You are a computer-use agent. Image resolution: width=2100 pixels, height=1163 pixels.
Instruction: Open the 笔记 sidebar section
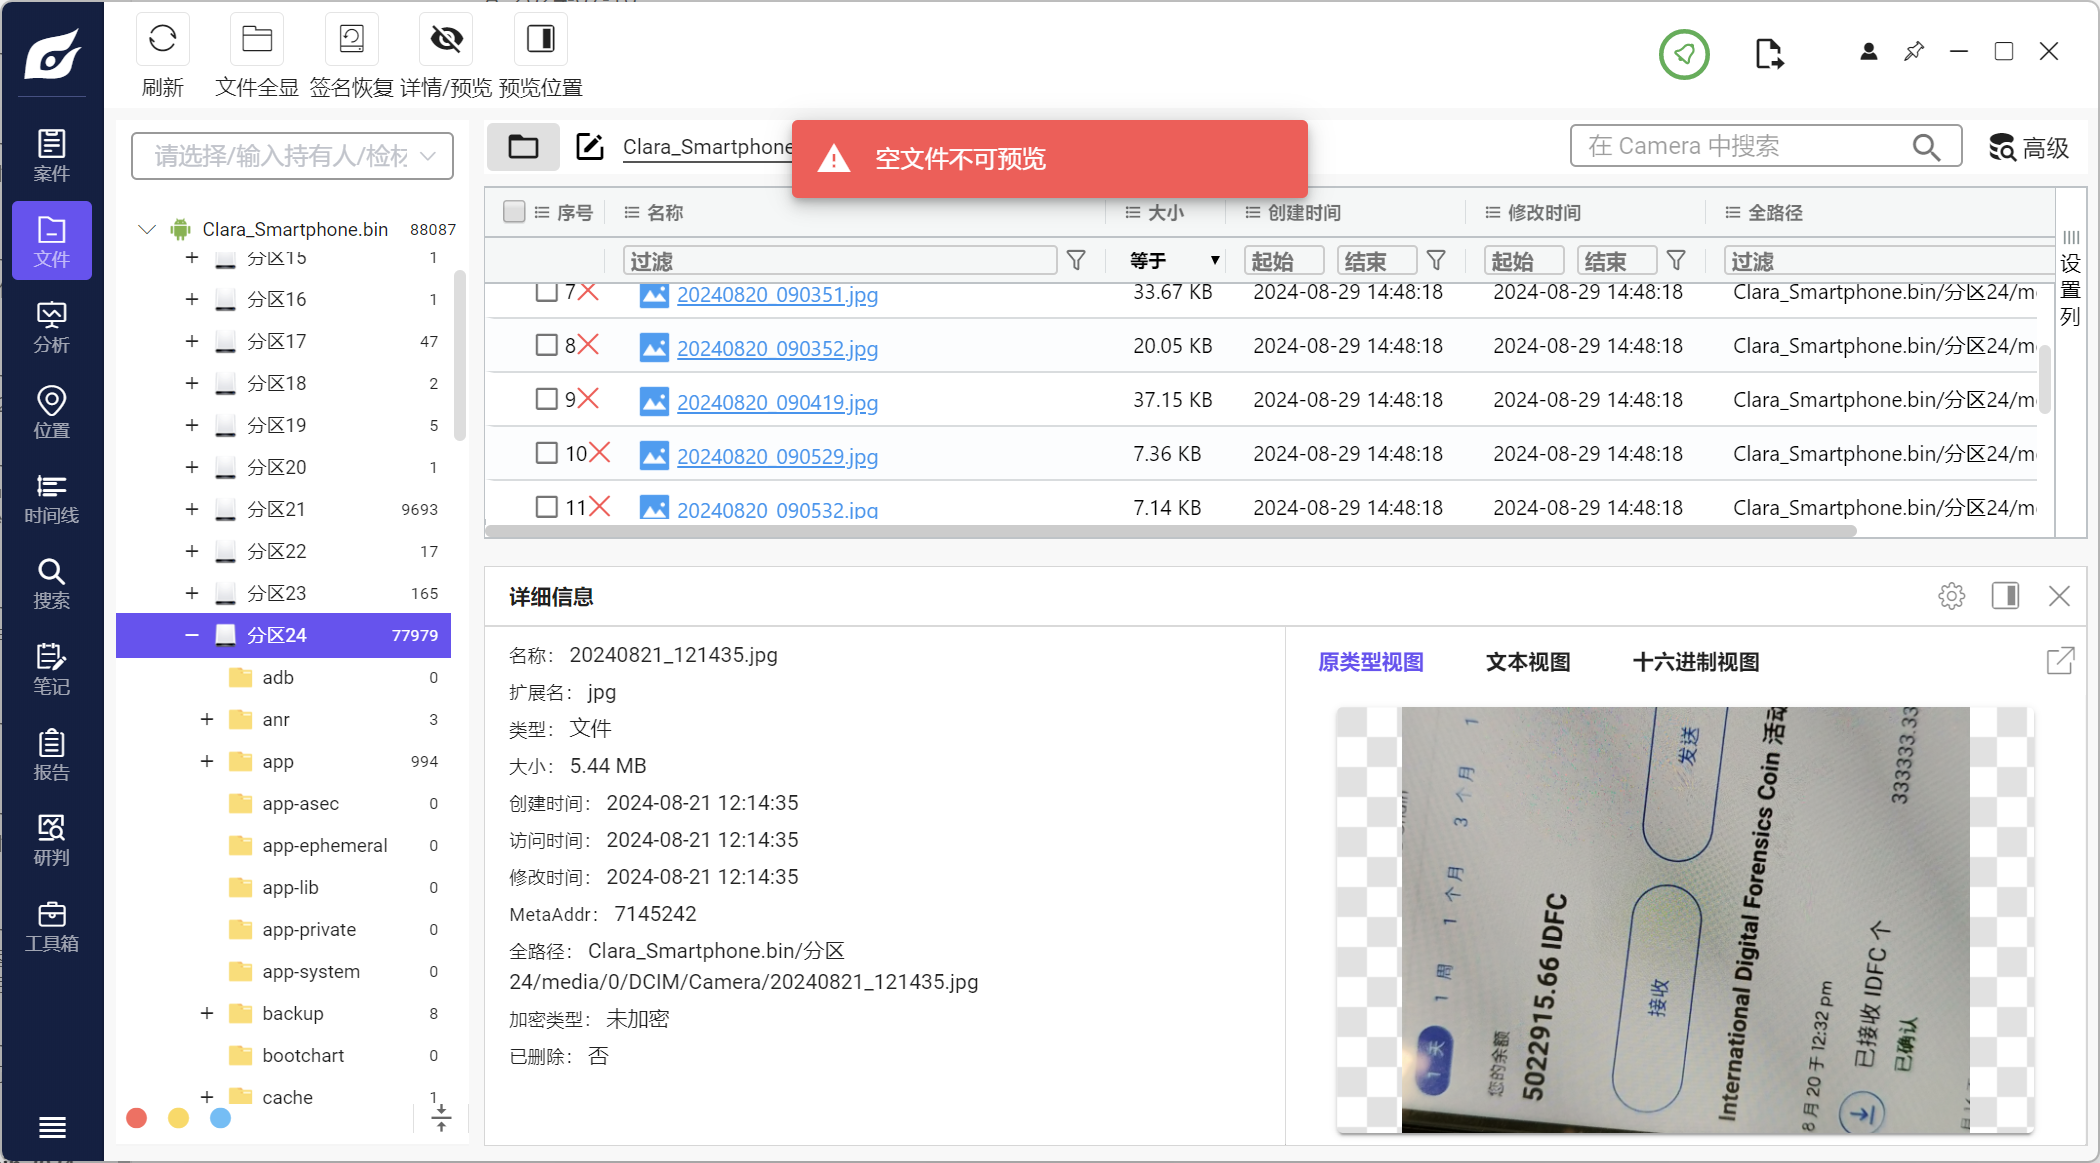[52, 669]
